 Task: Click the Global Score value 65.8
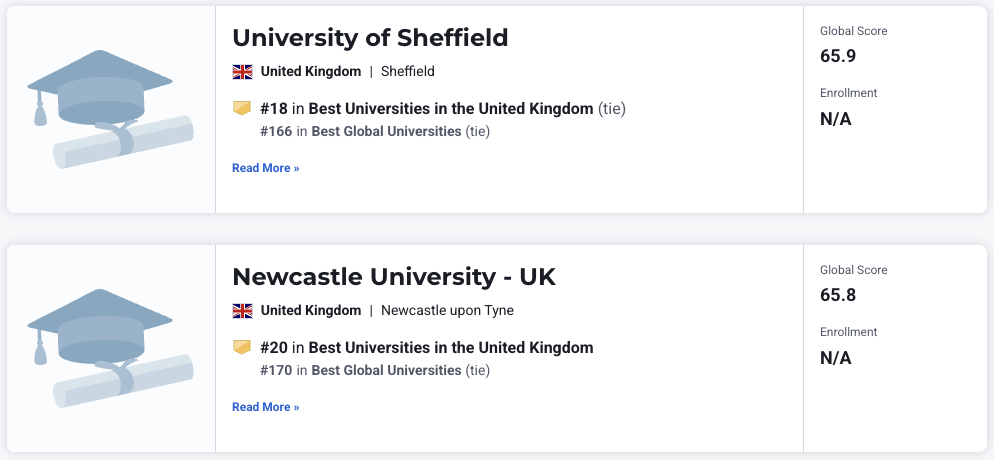[838, 295]
